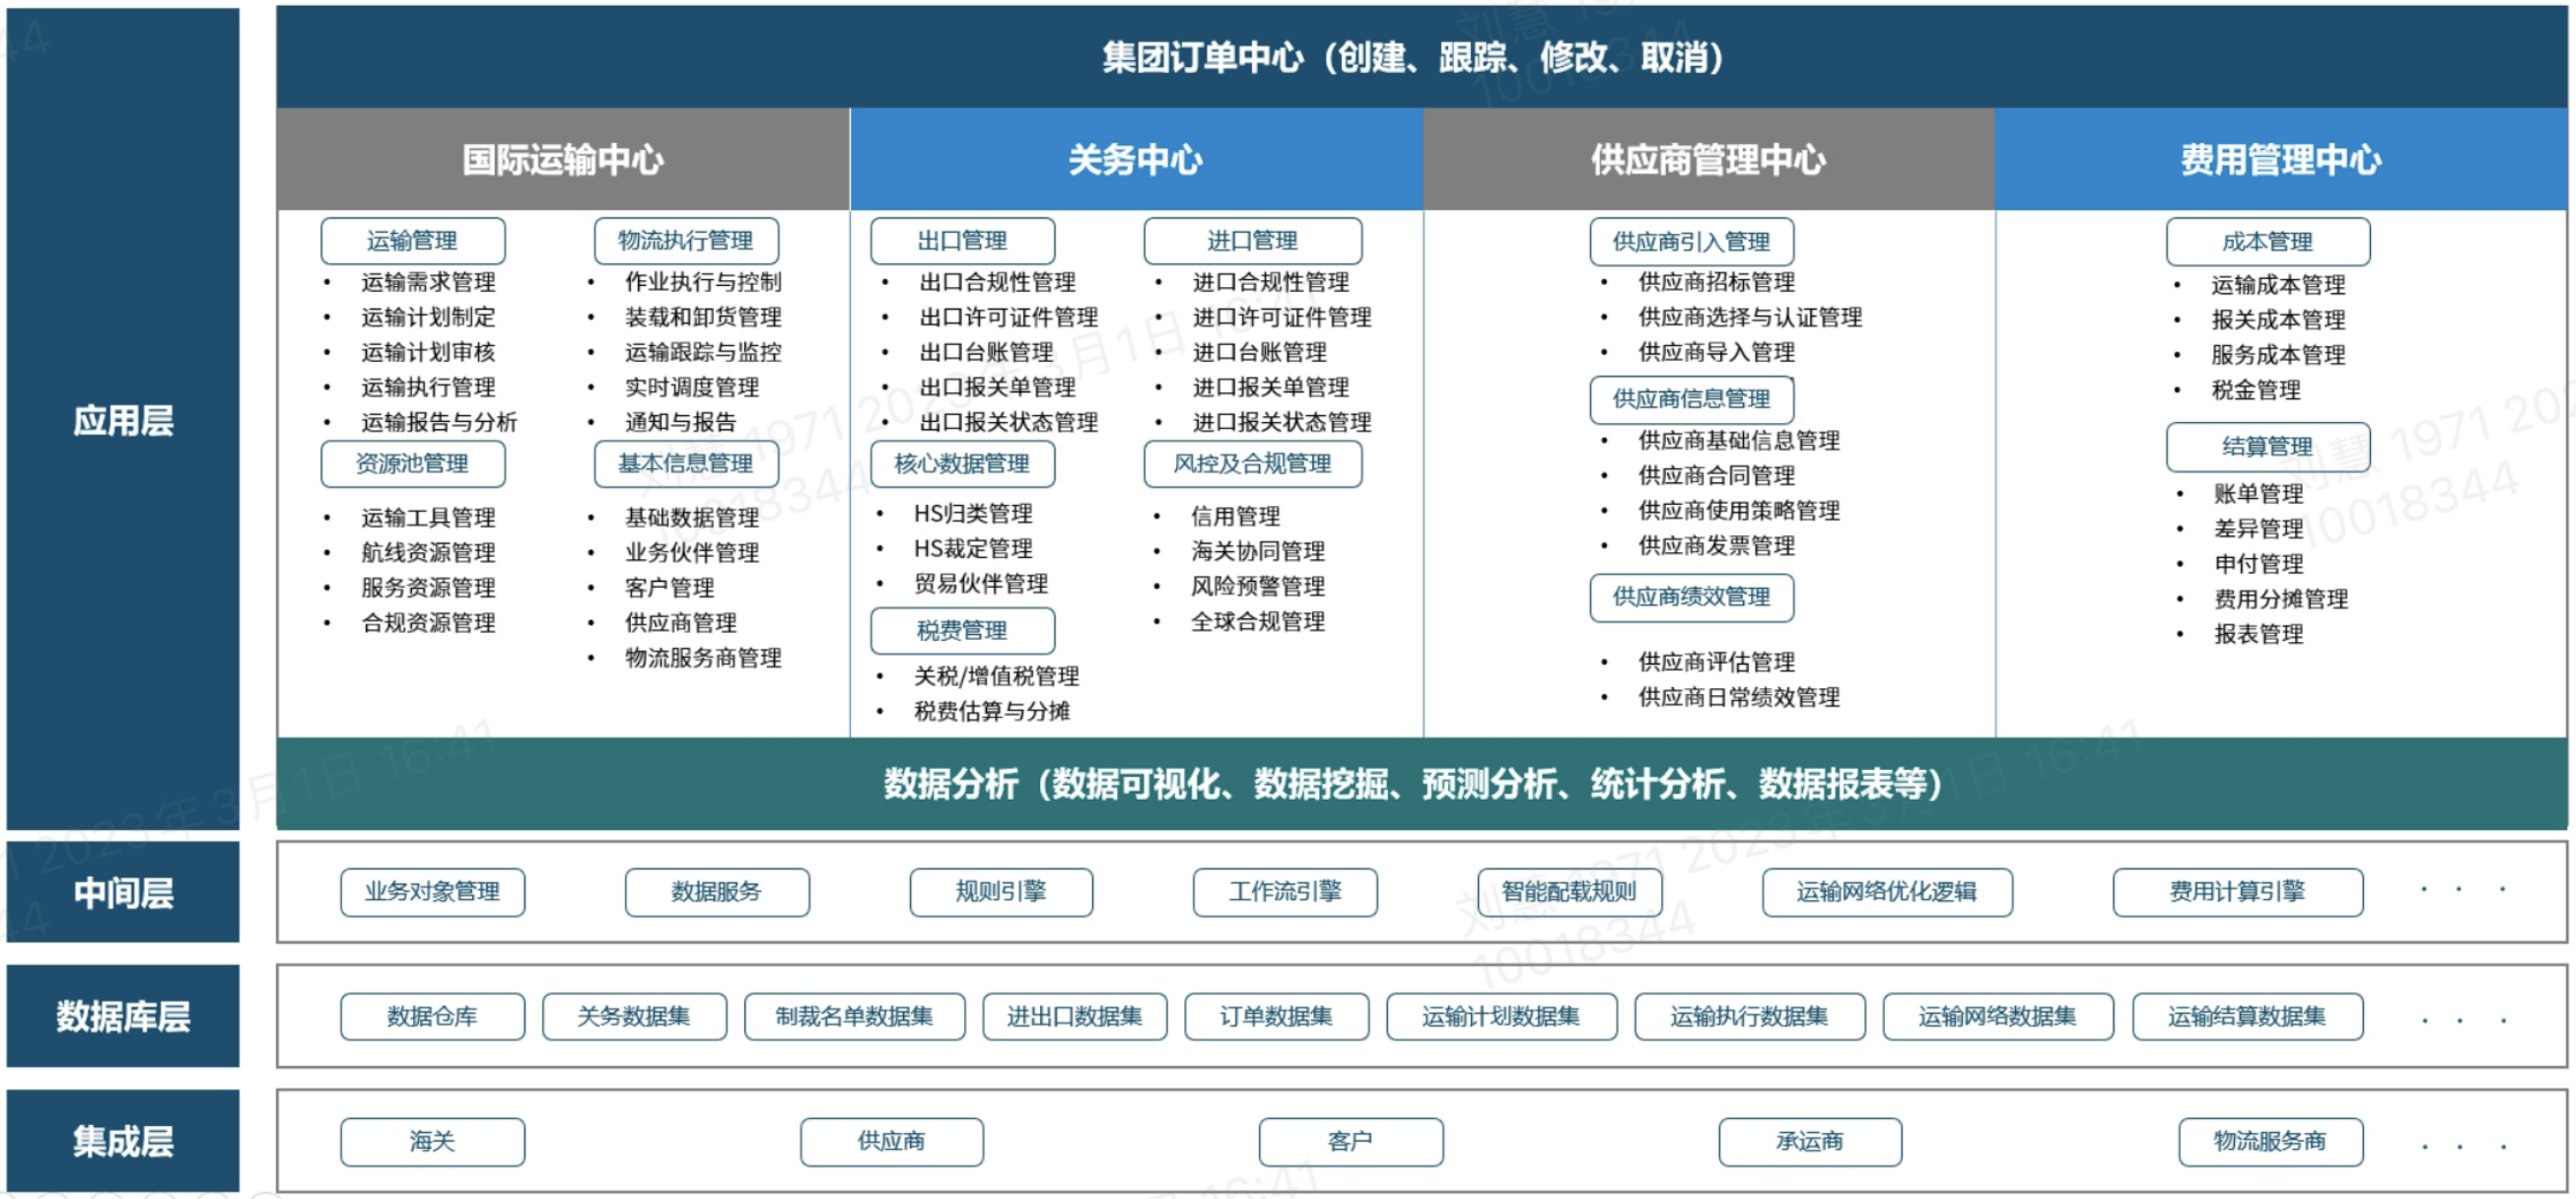2576x1199 pixels.
Task: Click the 航线资源管理 list item
Action: tap(429, 552)
